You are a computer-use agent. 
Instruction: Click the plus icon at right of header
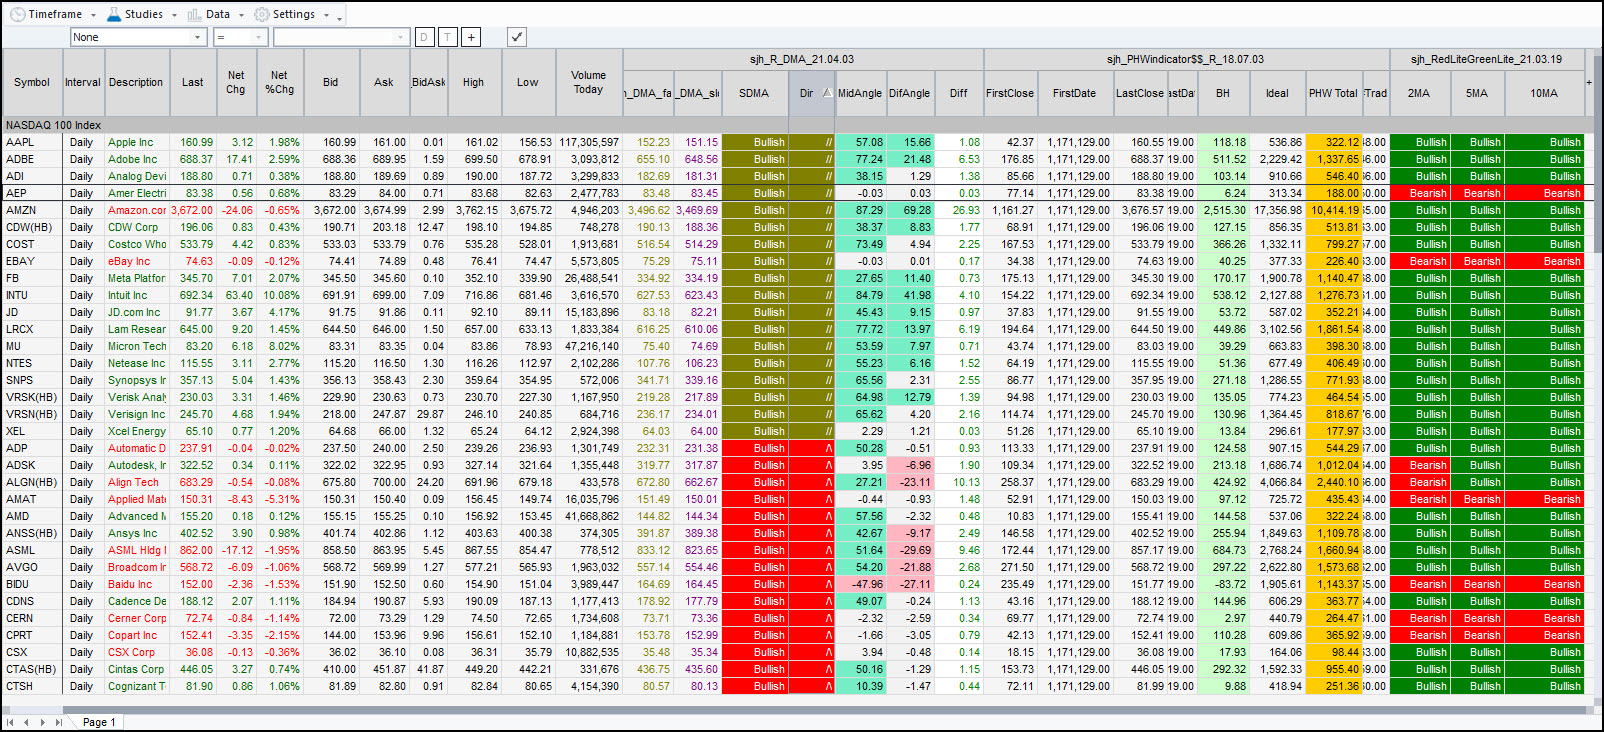pos(1589,82)
